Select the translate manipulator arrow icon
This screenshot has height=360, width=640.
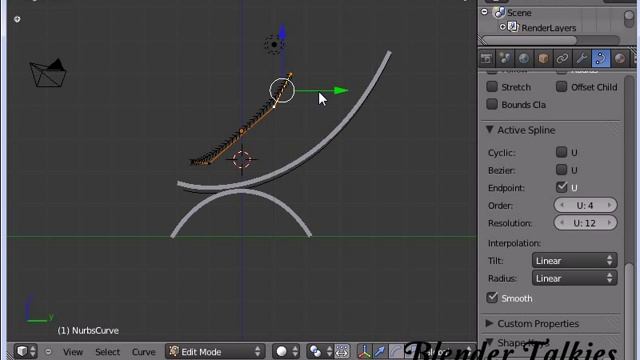click(x=380, y=351)
